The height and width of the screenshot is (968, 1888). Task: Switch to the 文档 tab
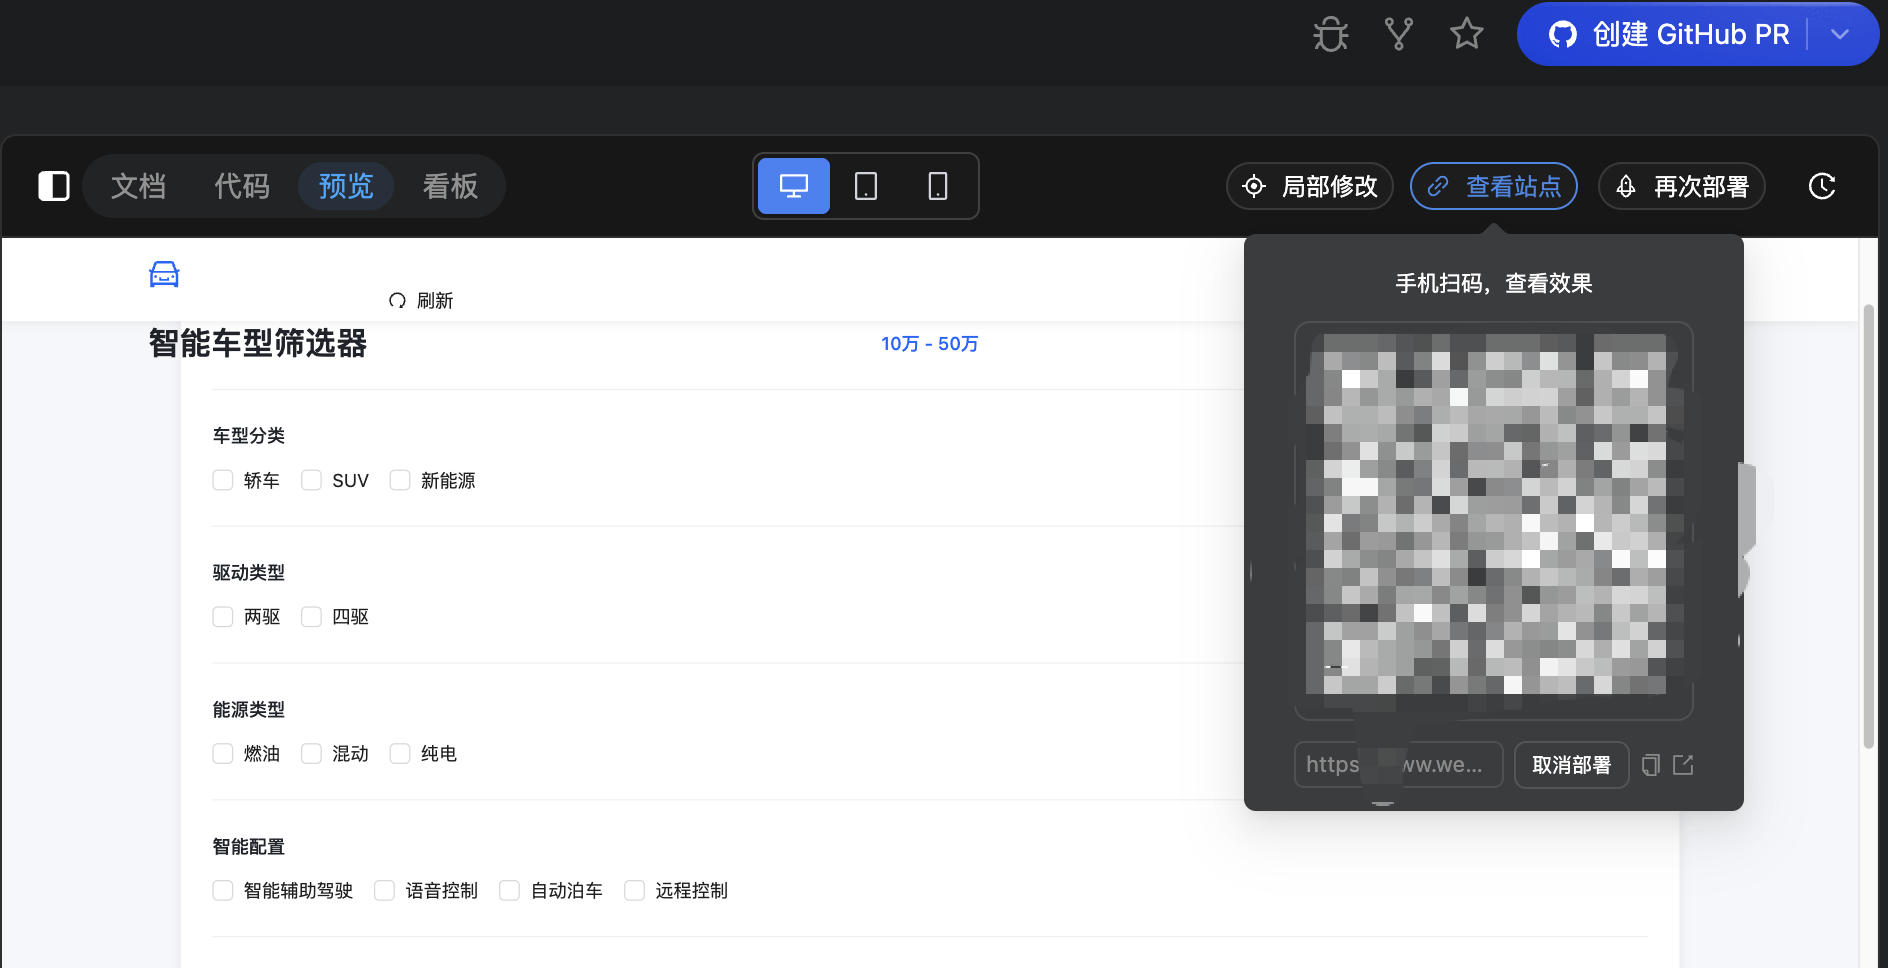point(138,186)
